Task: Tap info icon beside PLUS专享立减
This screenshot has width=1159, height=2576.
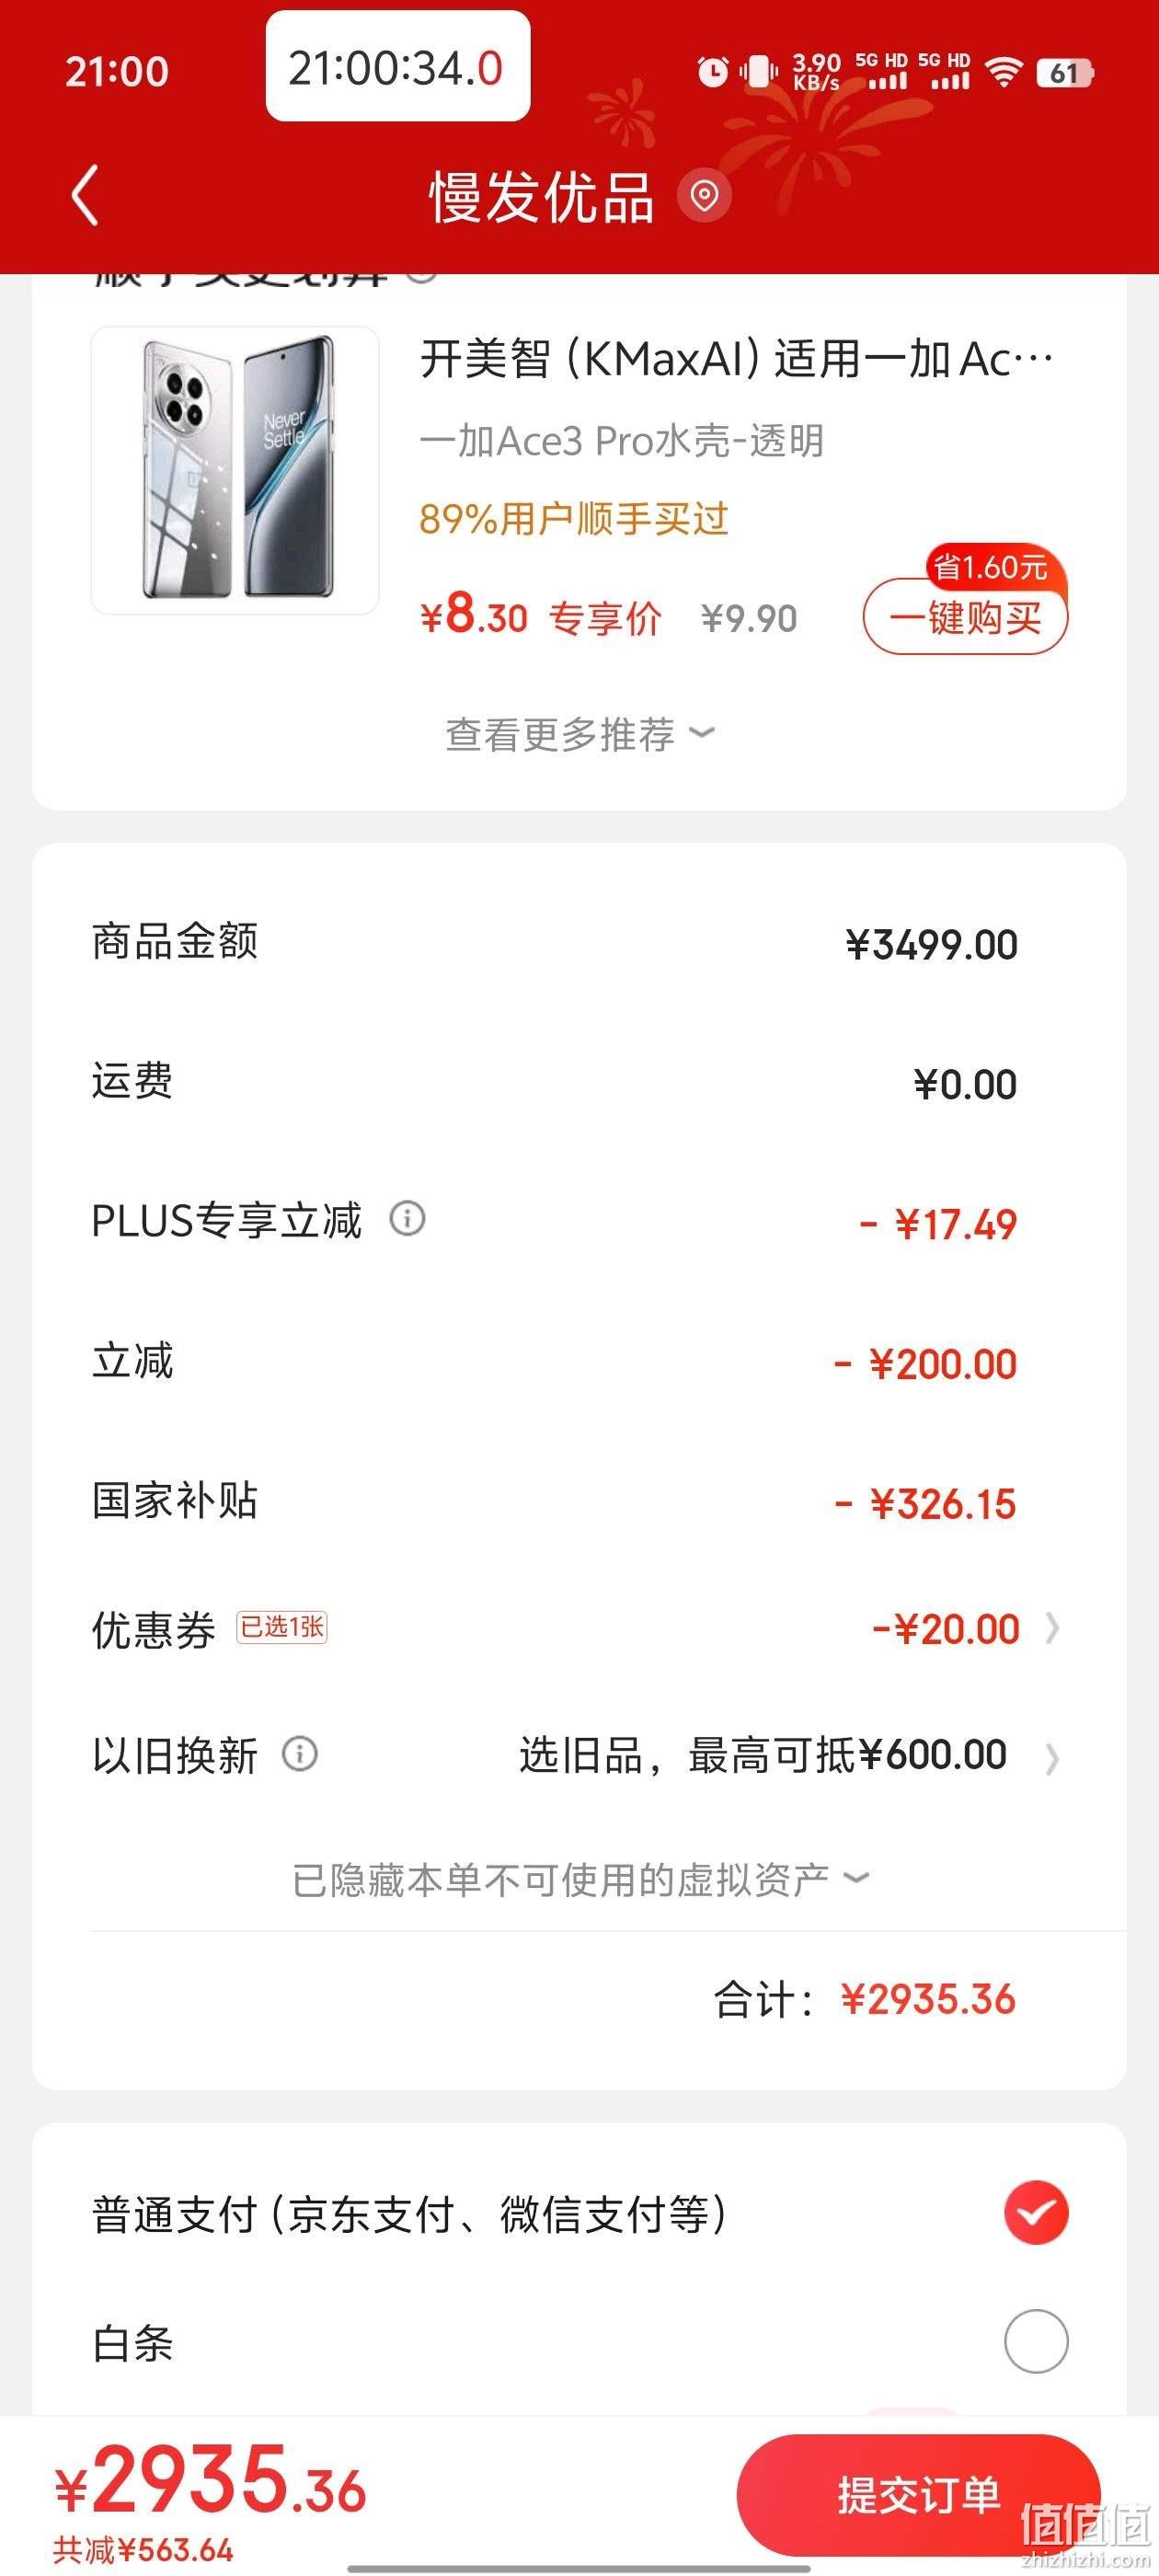Action: [407, 1219]
